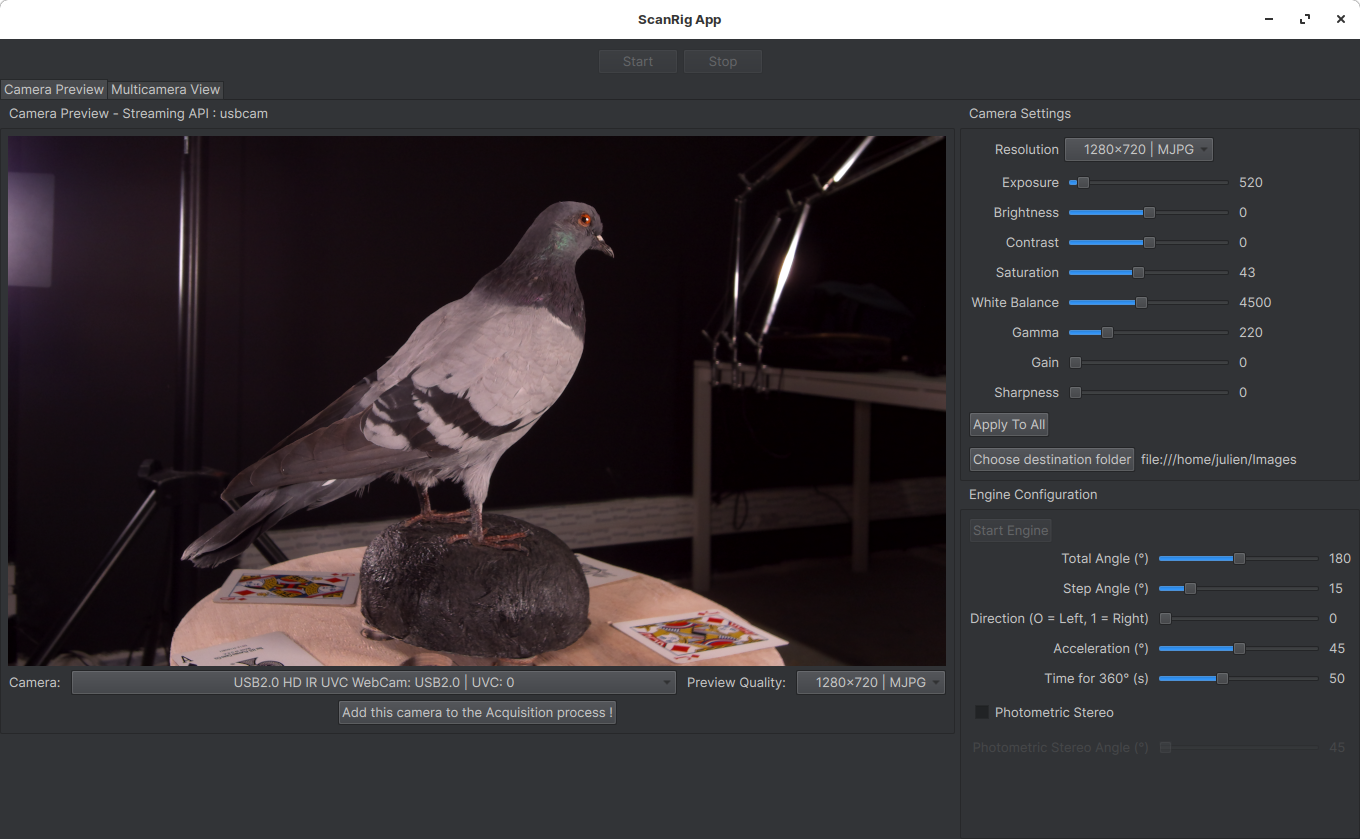Click the White Balance slider handle
Viewport: 1360px width, 839px height.
pos(1141,303)
